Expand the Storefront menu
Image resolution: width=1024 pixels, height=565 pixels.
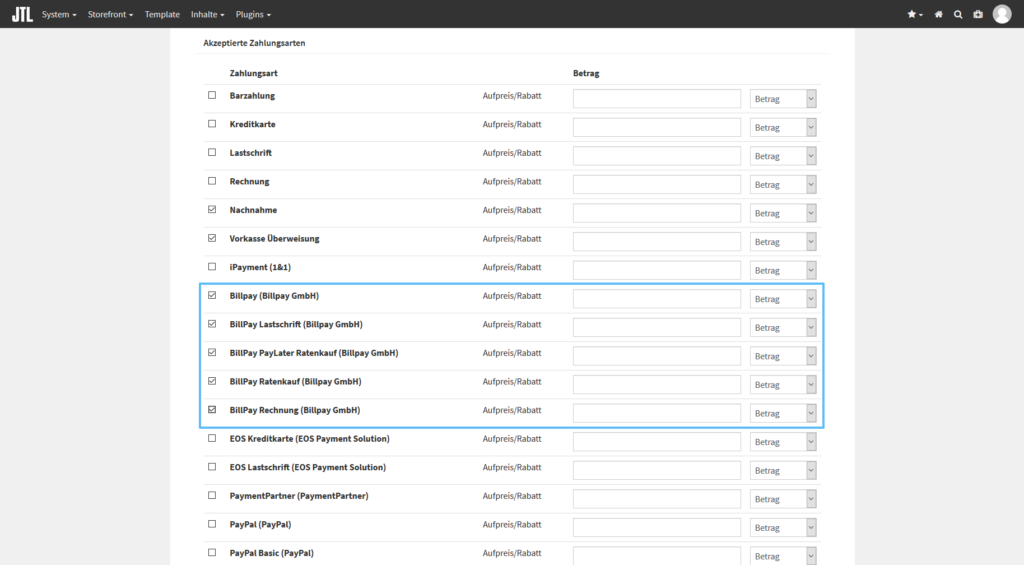[110, 15]
